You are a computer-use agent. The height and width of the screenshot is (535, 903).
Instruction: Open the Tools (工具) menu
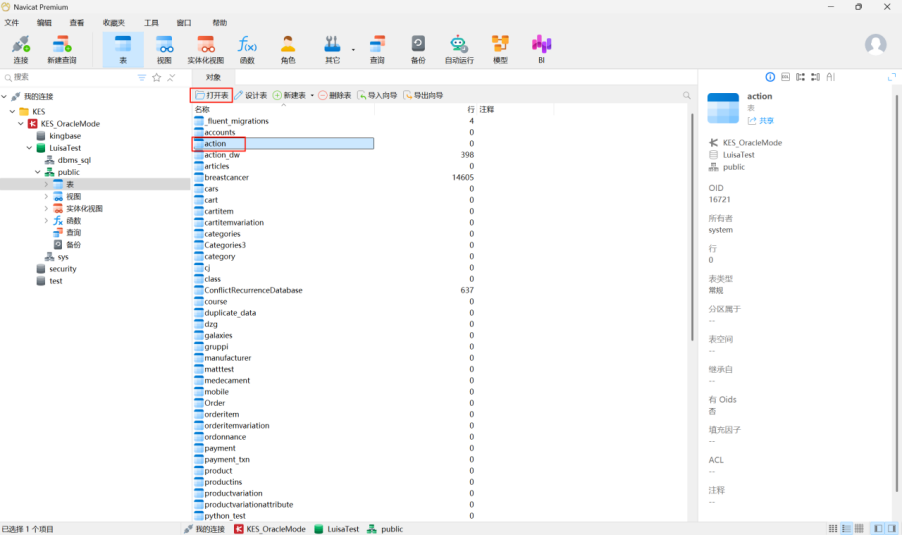point(151,22)
